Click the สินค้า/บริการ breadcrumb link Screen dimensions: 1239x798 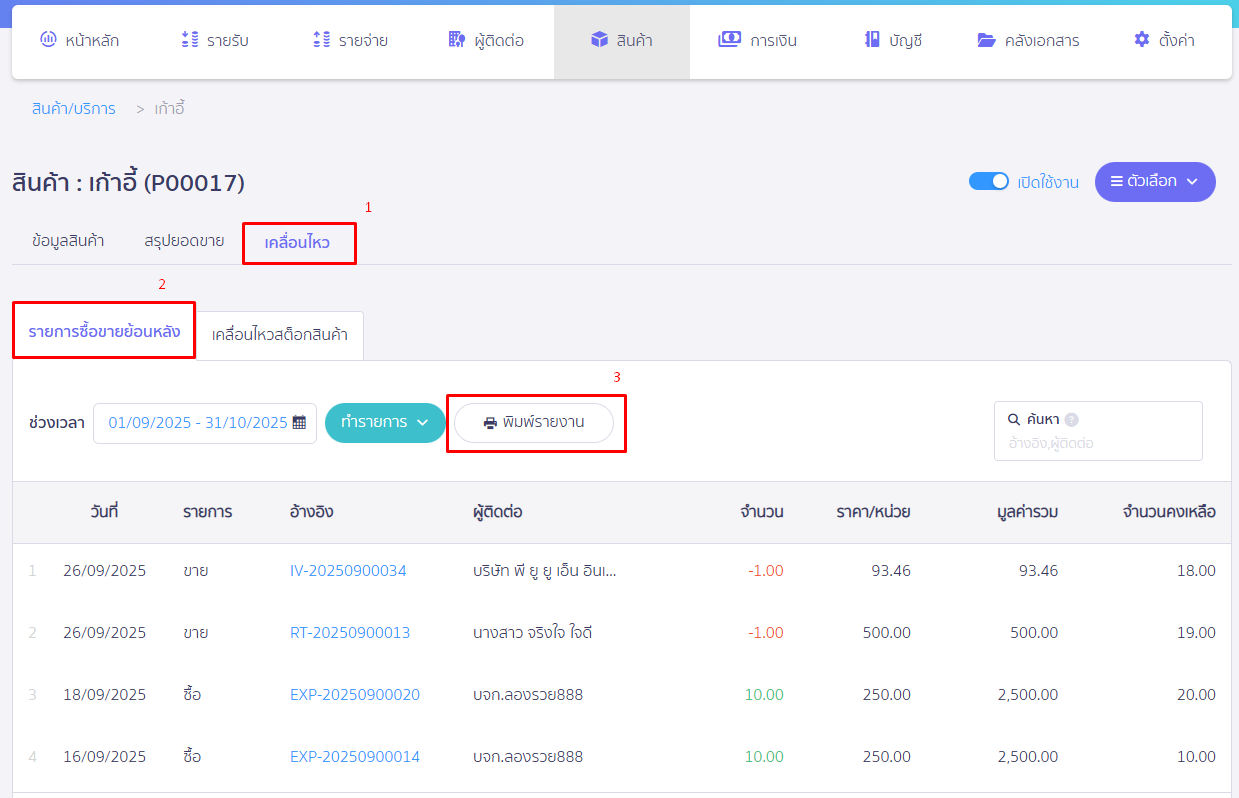click(x=73, y=109)
